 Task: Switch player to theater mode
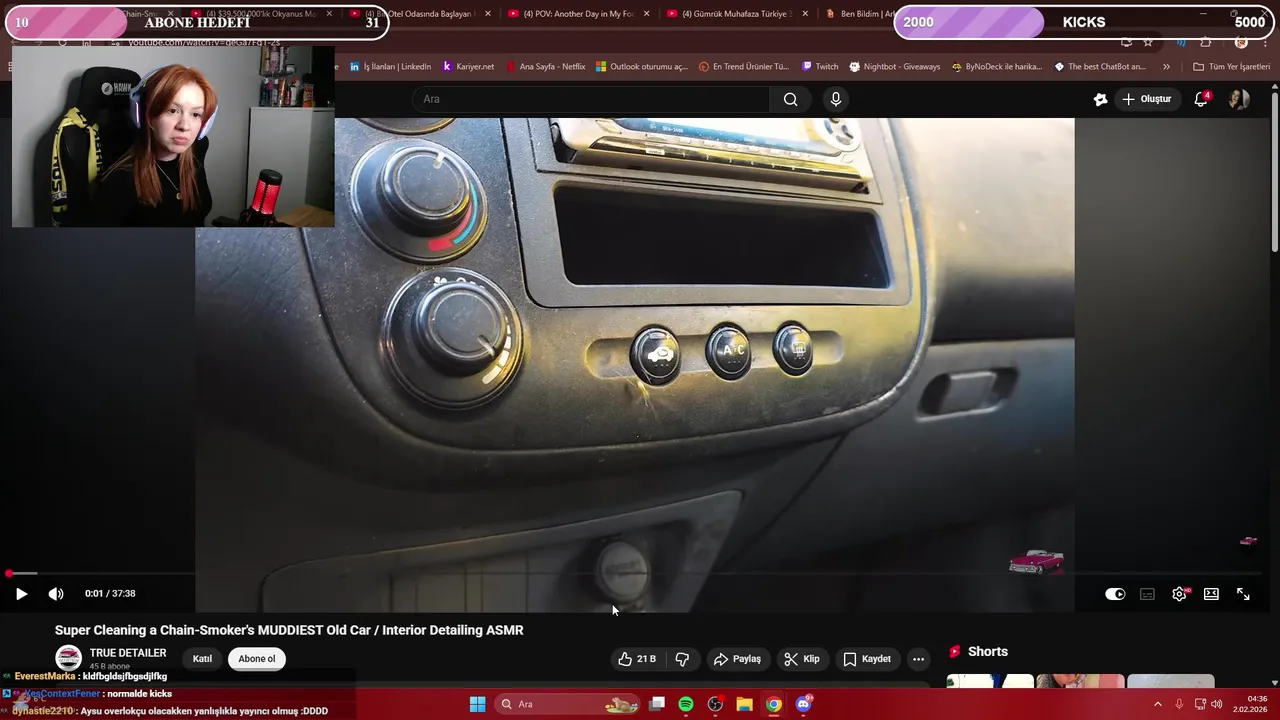click(1211, 594)
